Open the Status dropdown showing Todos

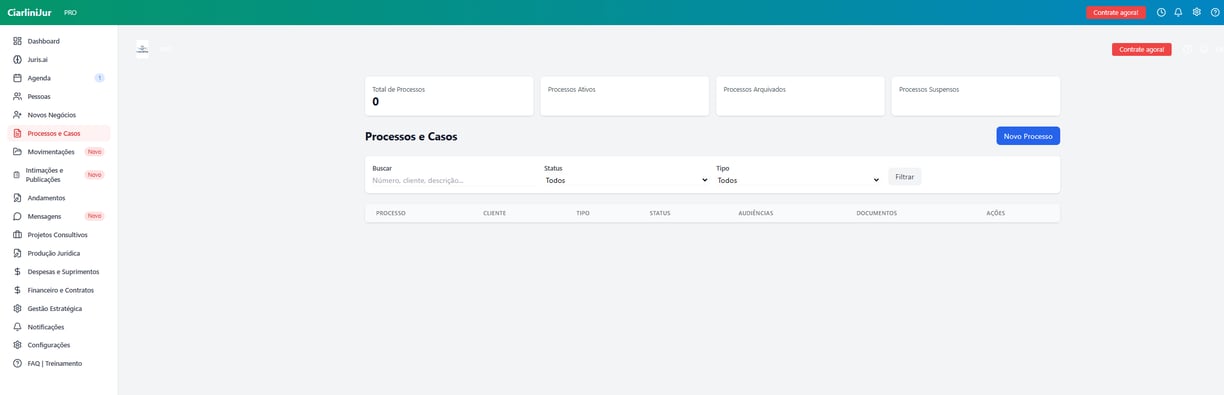coord(626,181)
